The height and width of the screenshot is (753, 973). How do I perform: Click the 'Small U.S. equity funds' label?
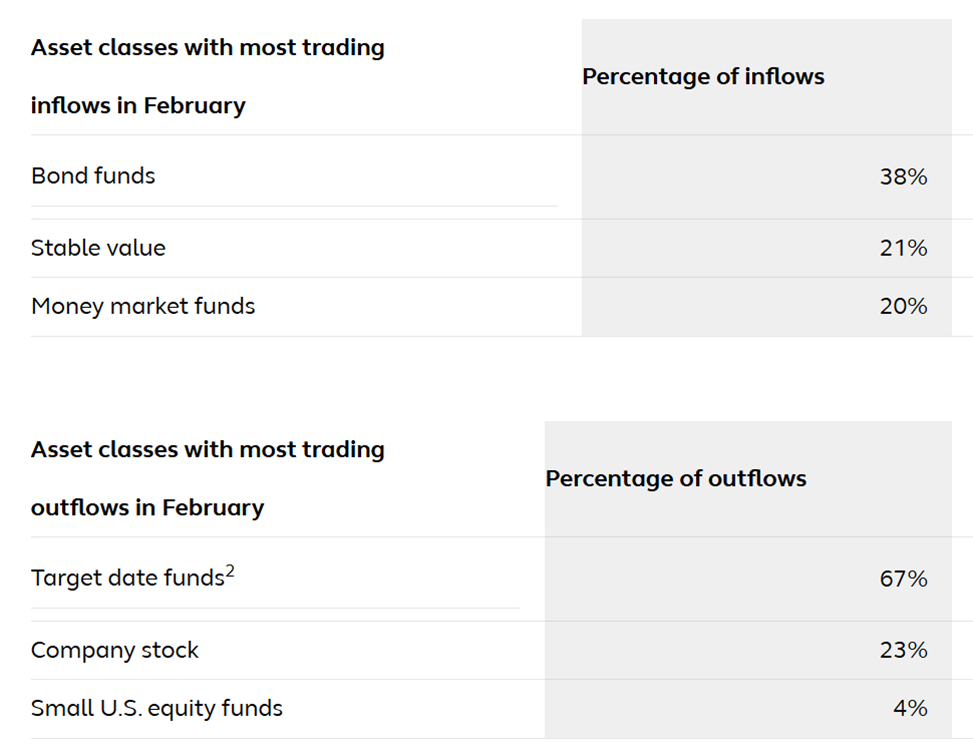pos(156,708)
